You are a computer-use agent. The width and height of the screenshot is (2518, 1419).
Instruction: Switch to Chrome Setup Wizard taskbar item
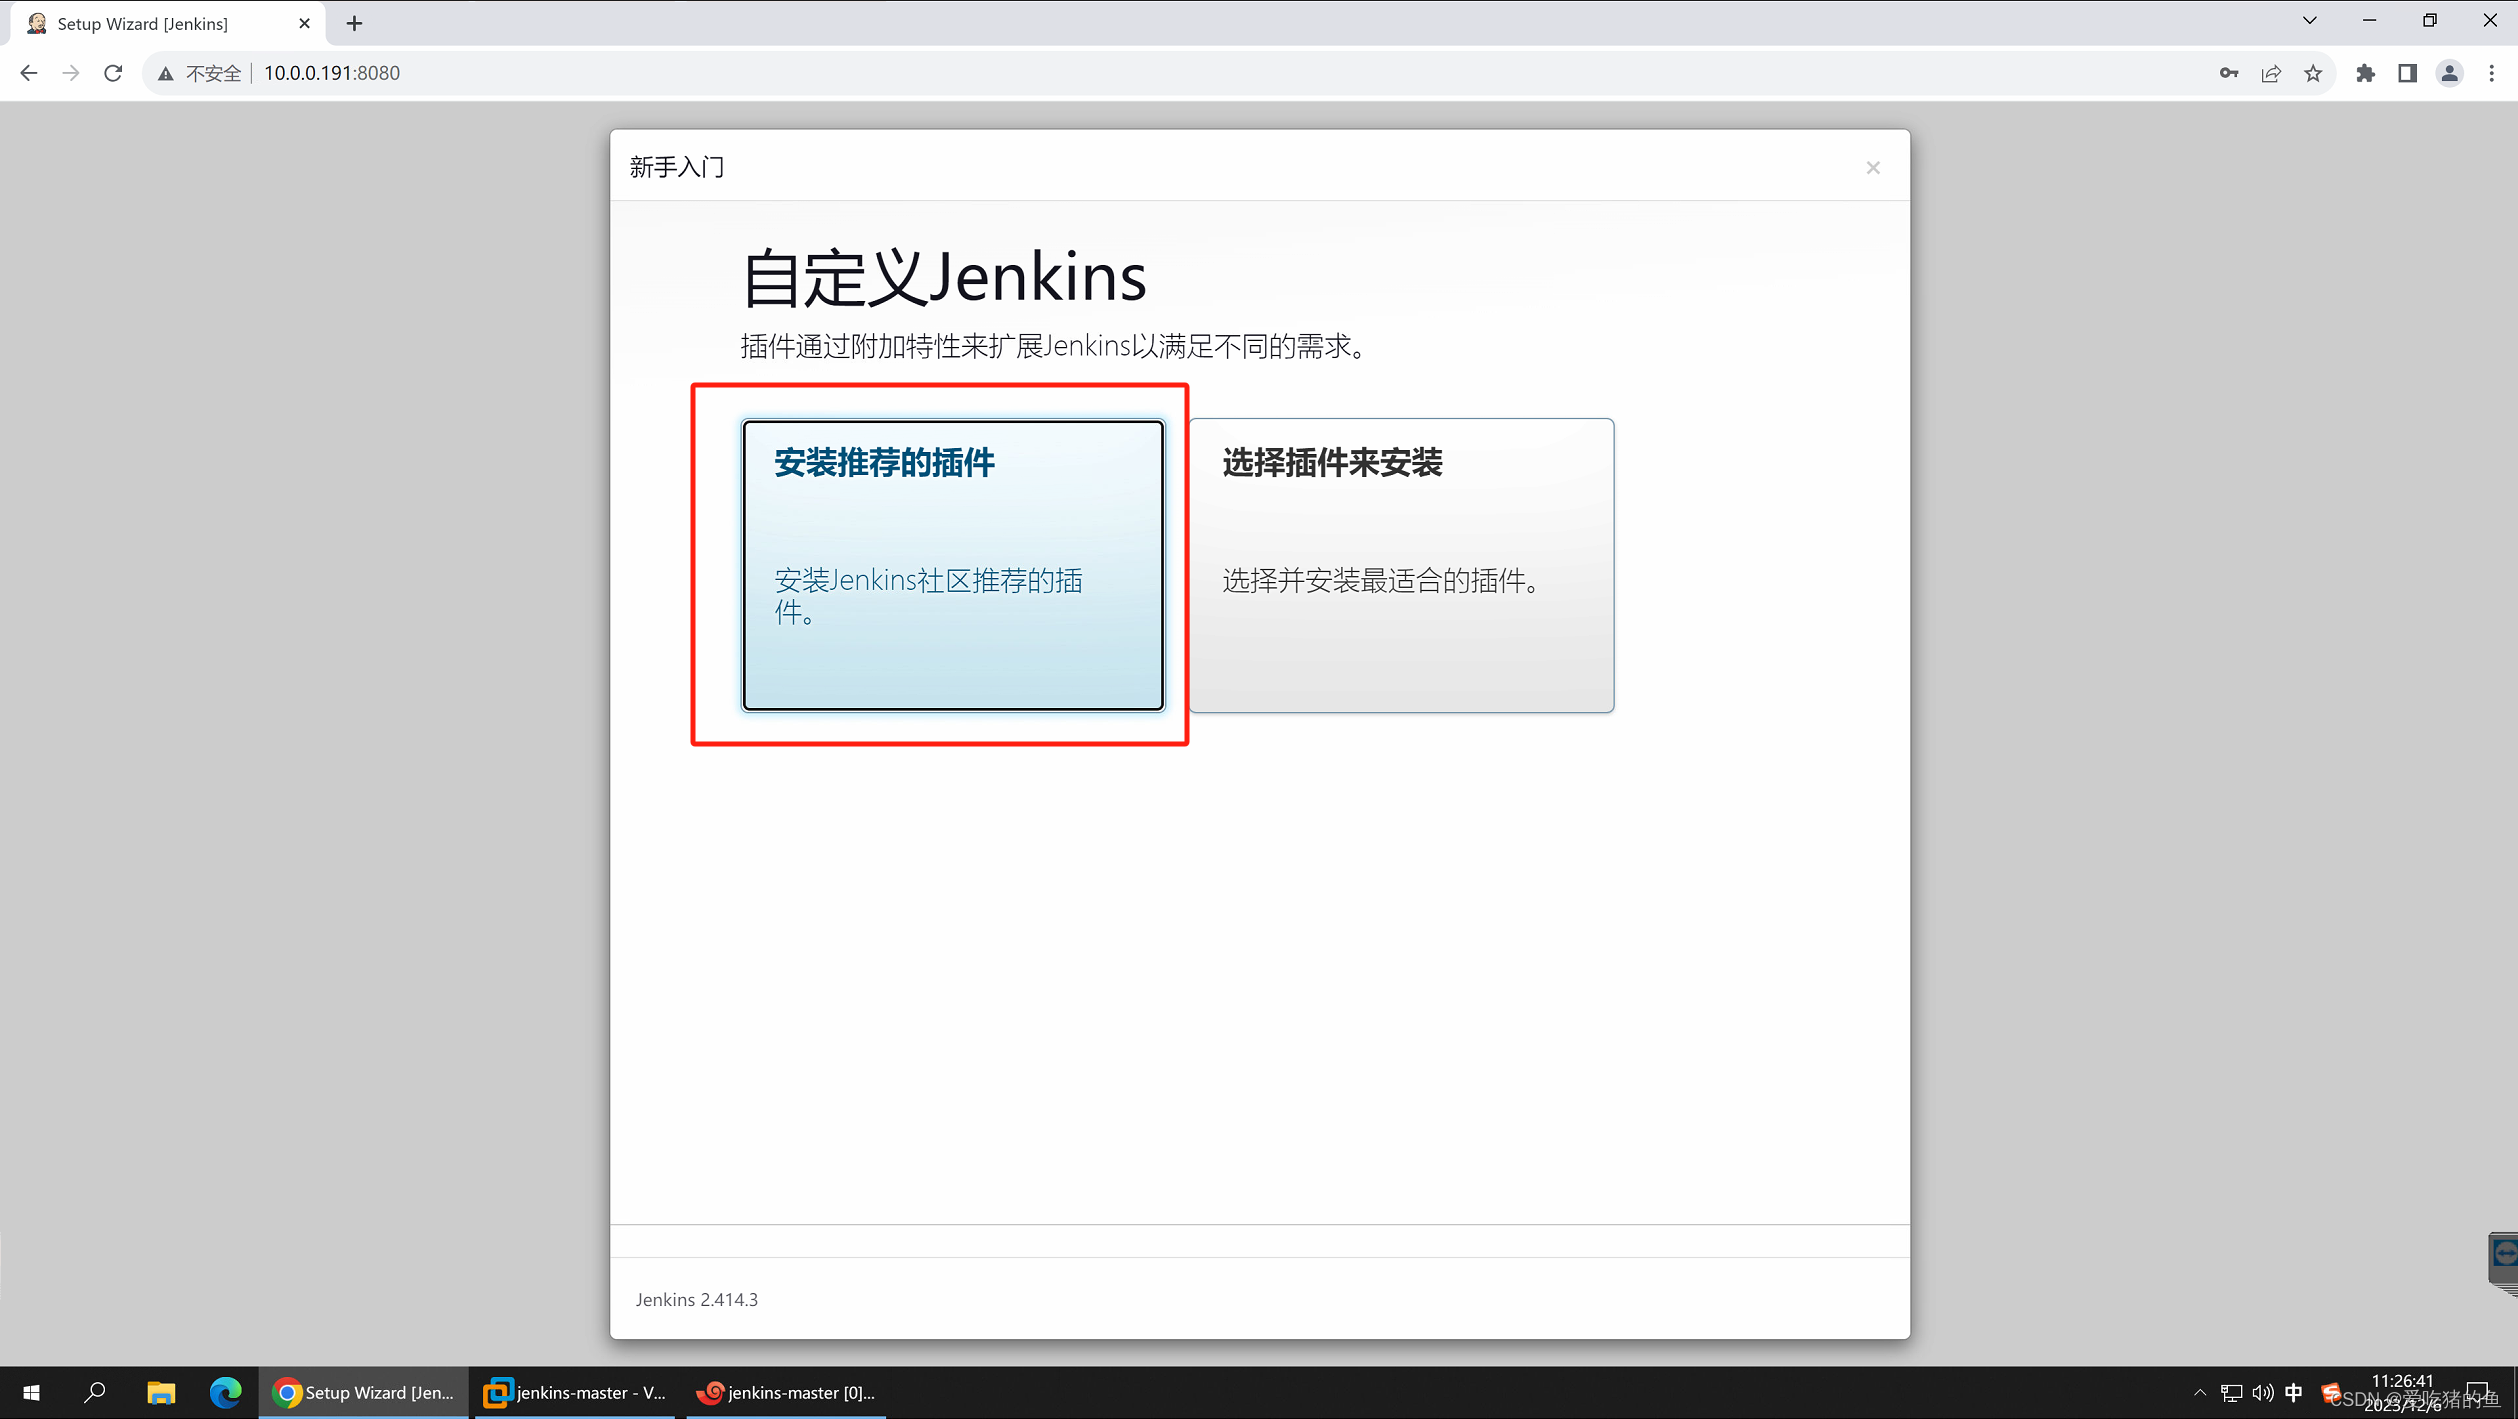point(364,1392)
